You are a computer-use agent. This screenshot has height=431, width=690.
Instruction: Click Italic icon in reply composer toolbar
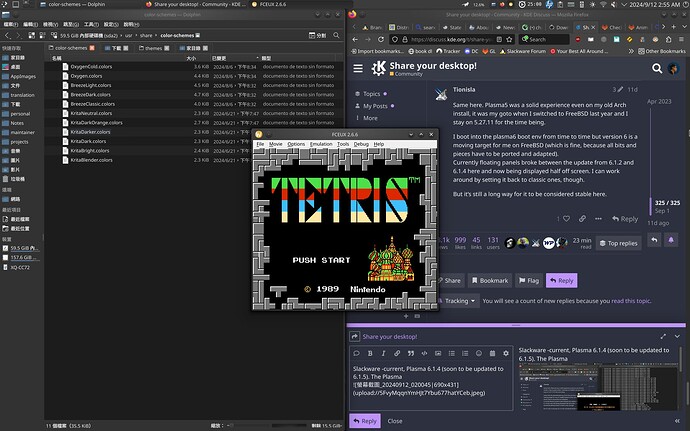[383, 354]
